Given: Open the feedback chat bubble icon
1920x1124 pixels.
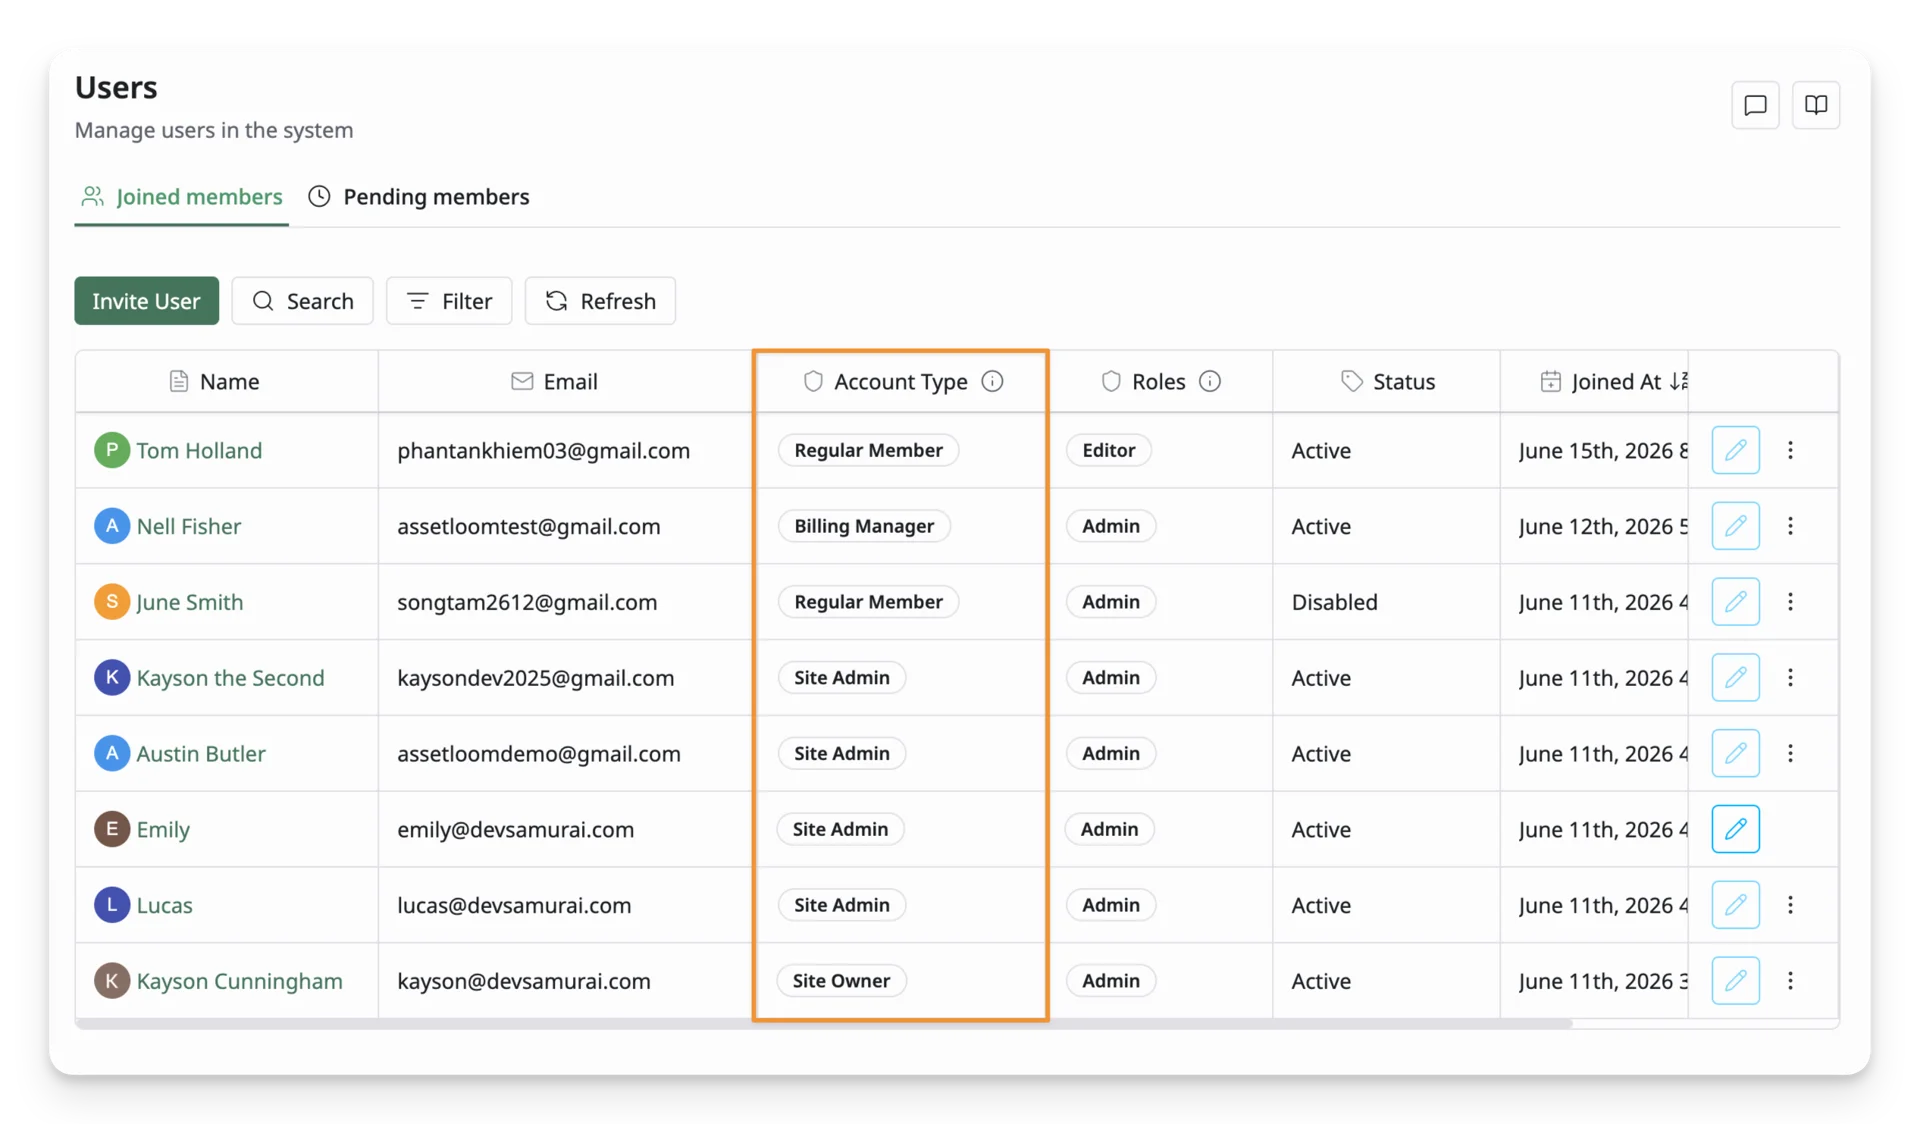Looking at the screenshot, I should (1755, 105).
